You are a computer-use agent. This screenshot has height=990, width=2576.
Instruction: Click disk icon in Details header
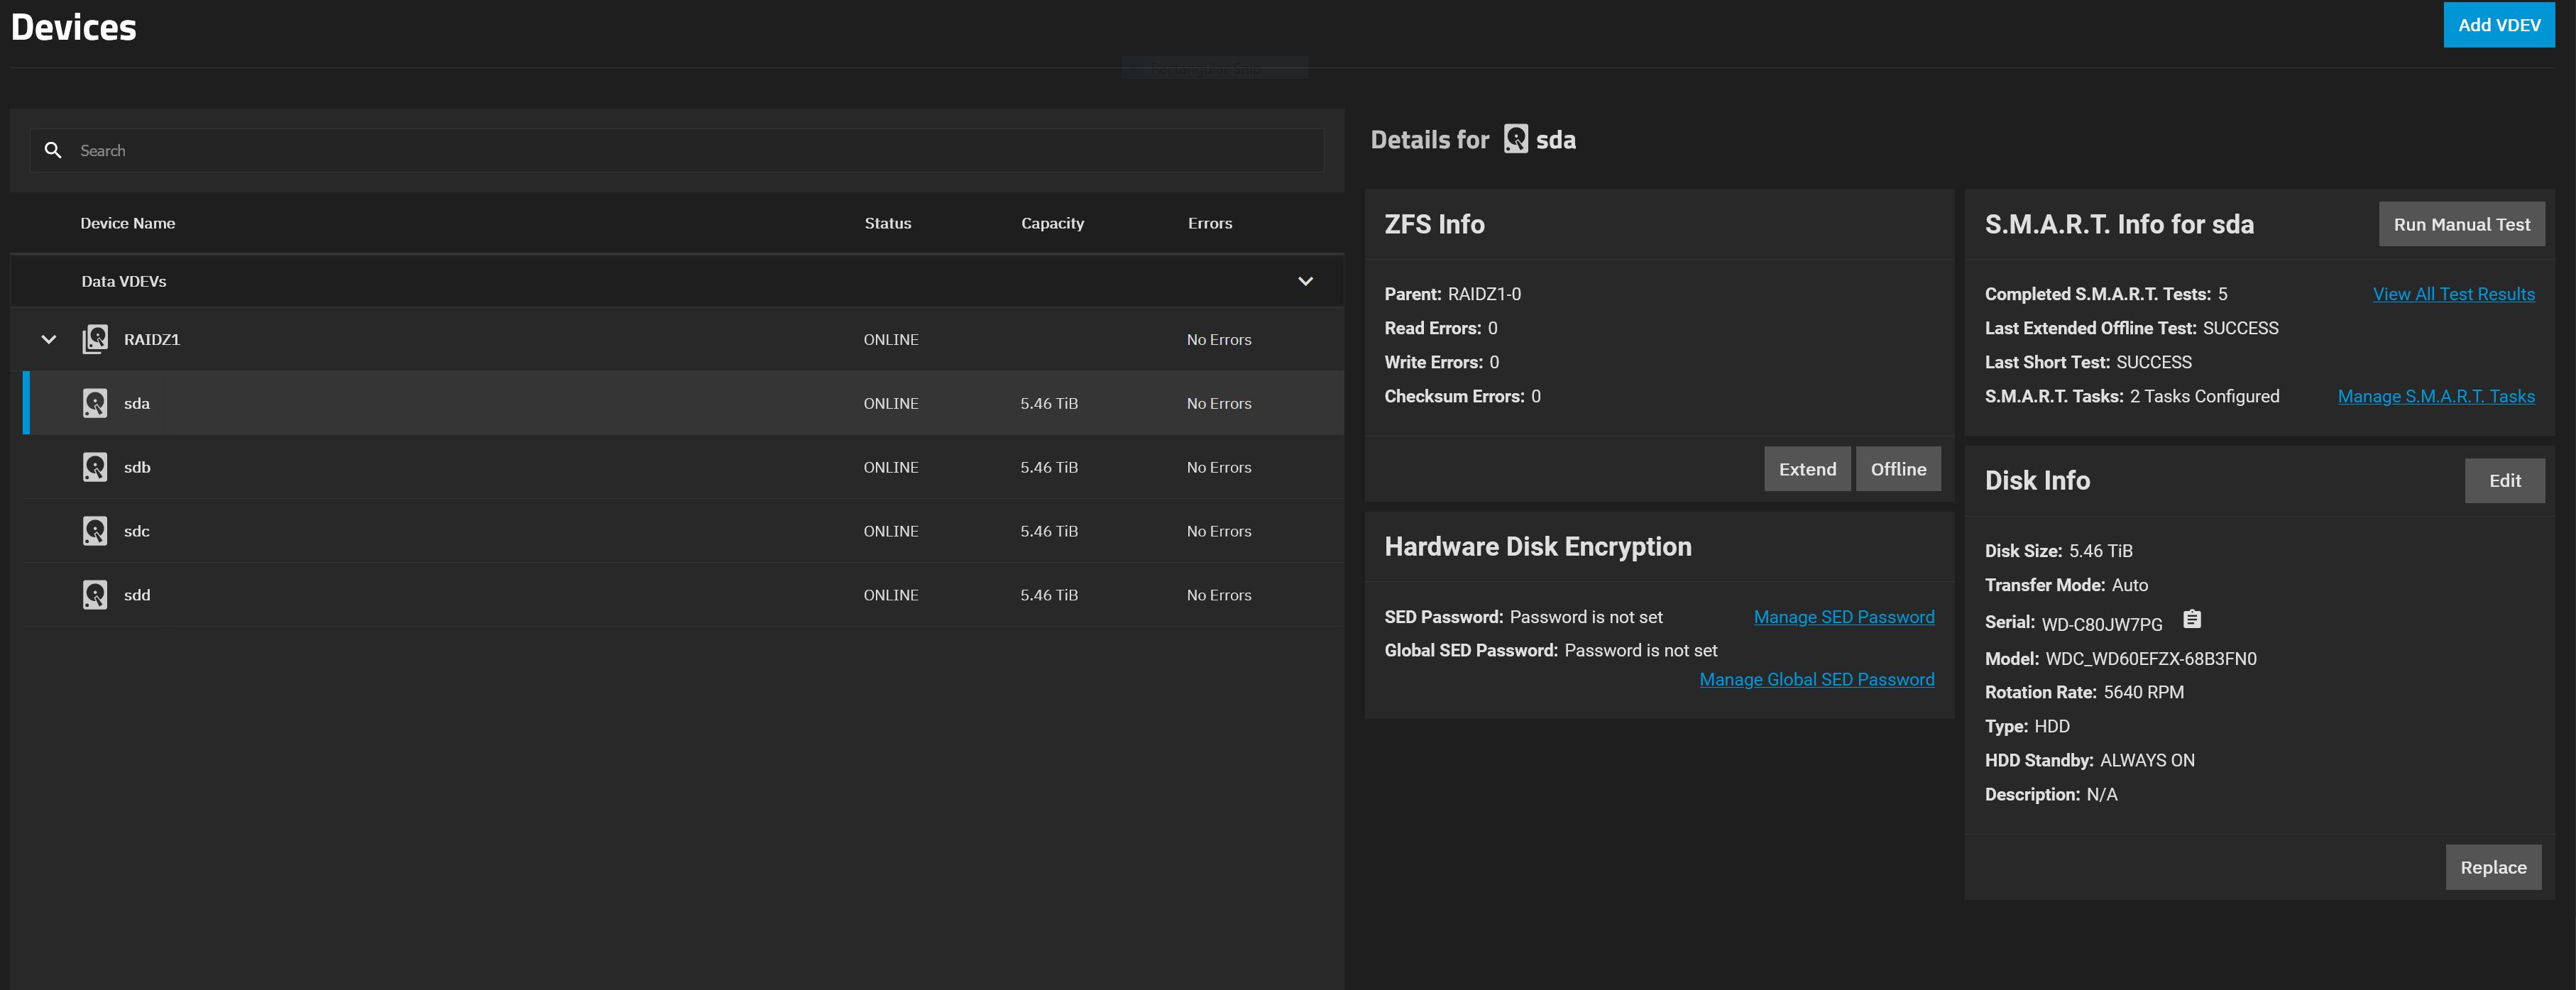1515,139
